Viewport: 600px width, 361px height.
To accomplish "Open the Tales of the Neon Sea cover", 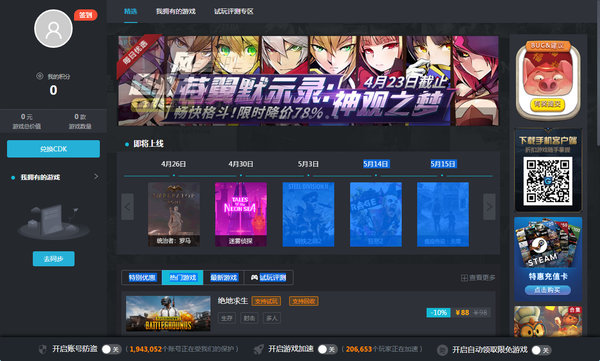I will pos(241,214).
